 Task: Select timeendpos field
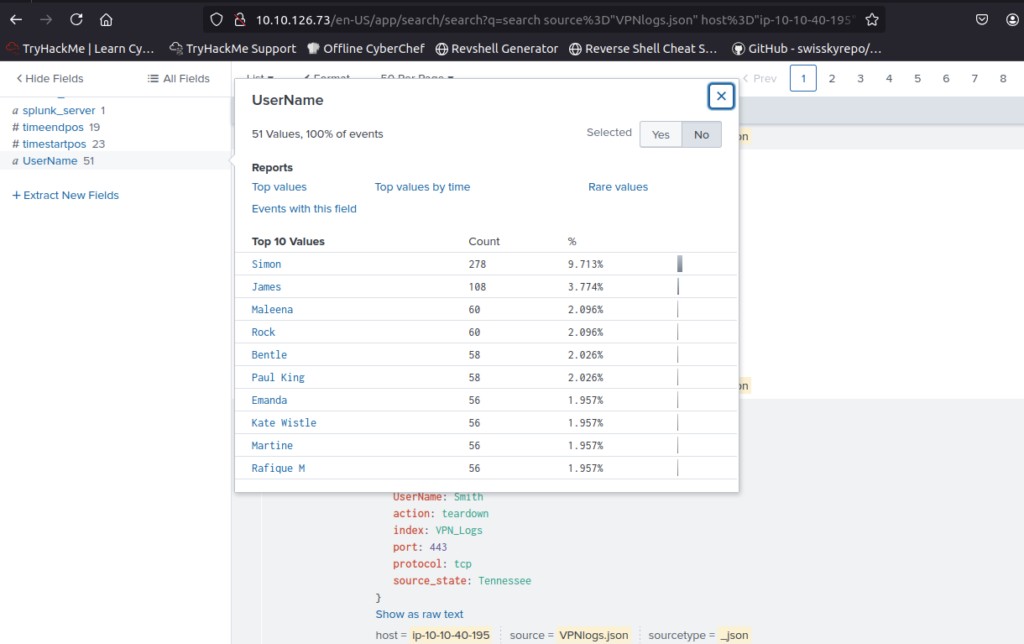[x=53, y=127]
